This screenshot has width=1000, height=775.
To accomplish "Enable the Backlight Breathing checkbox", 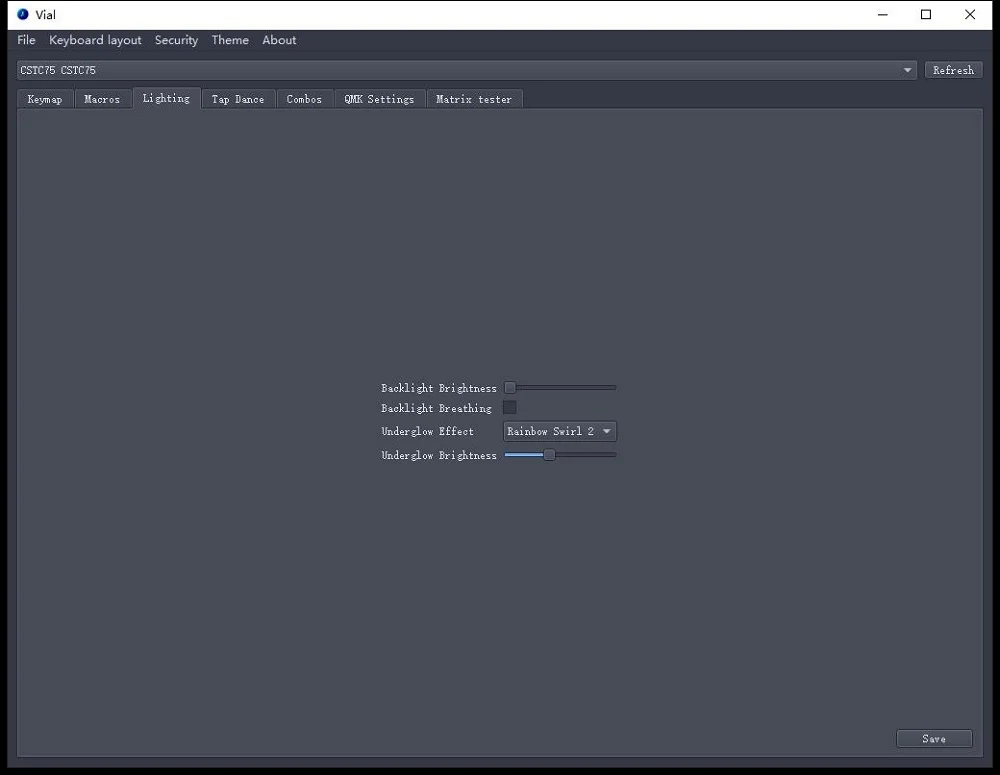I will click(510, 408).
